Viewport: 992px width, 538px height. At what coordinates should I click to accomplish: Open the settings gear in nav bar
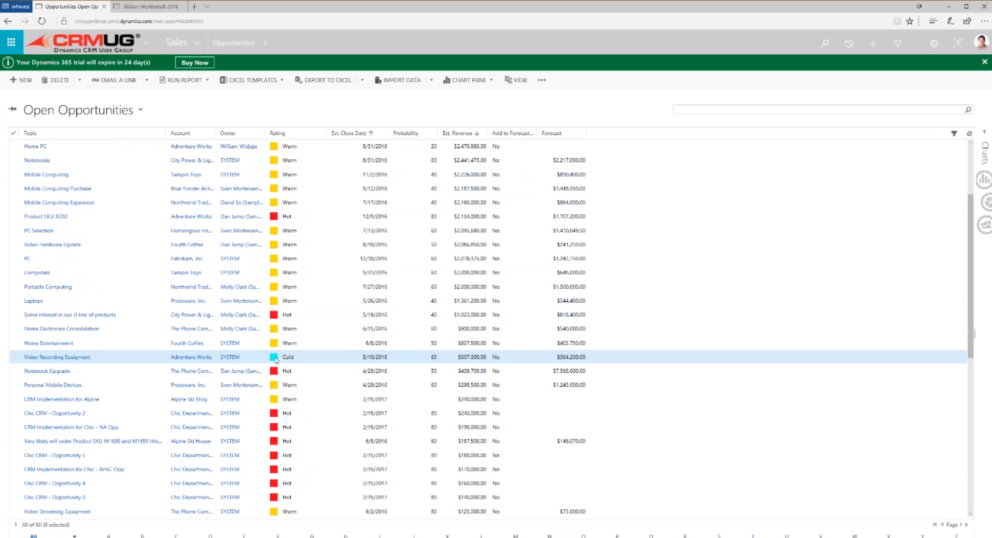point(934,43)
